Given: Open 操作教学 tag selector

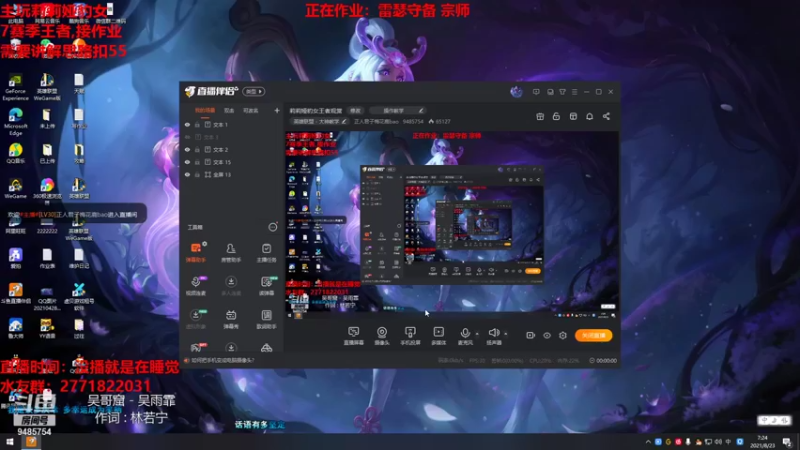Looking at the screenshot, I should pyautogui.click(x=397, y=110).
